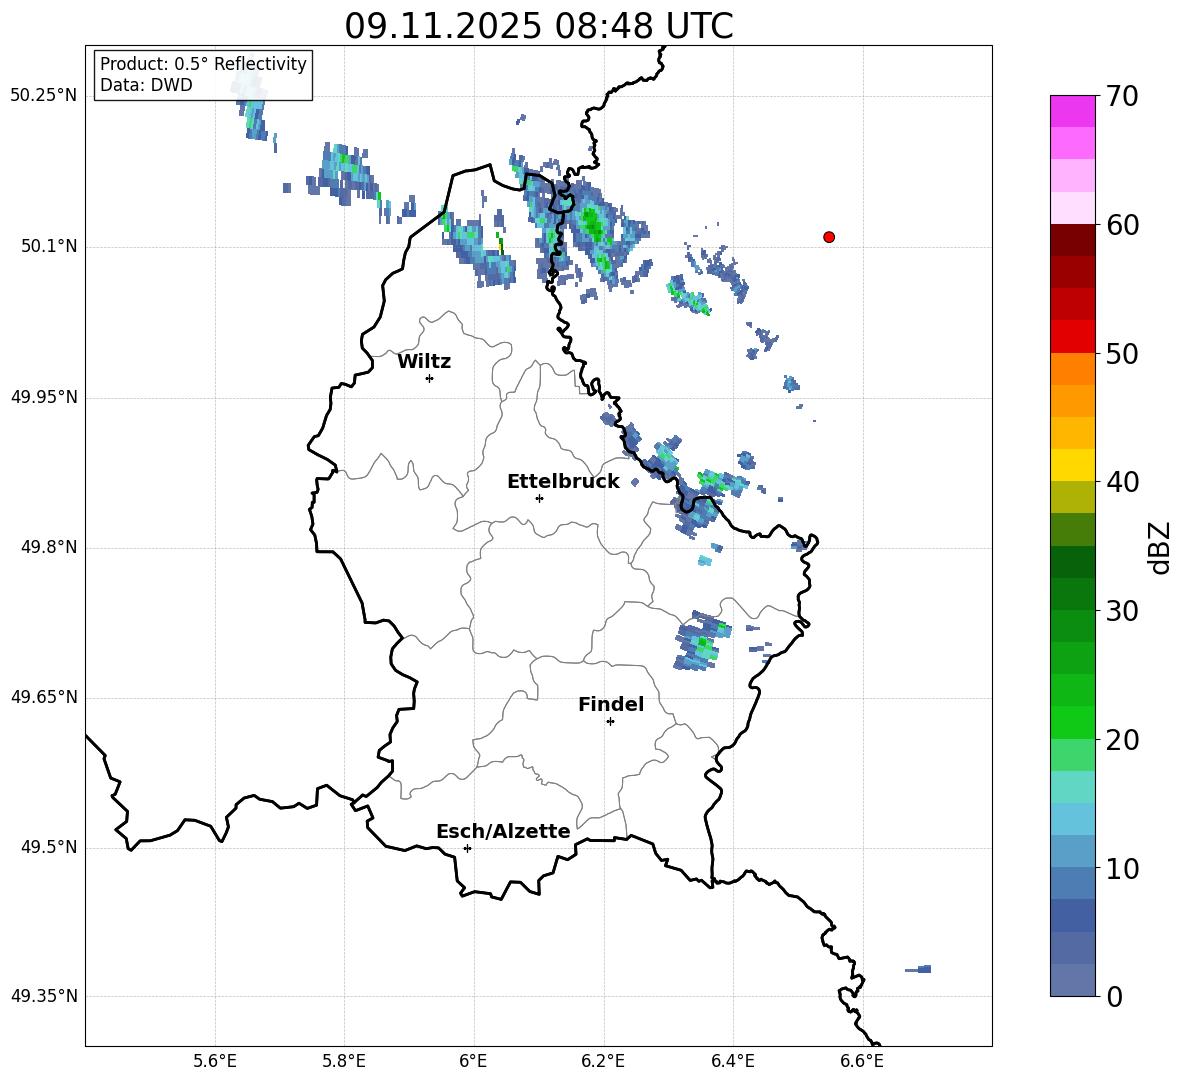The image size is (1184, 1081).
Task: Click the Findel city label
Action: (611, 704)
